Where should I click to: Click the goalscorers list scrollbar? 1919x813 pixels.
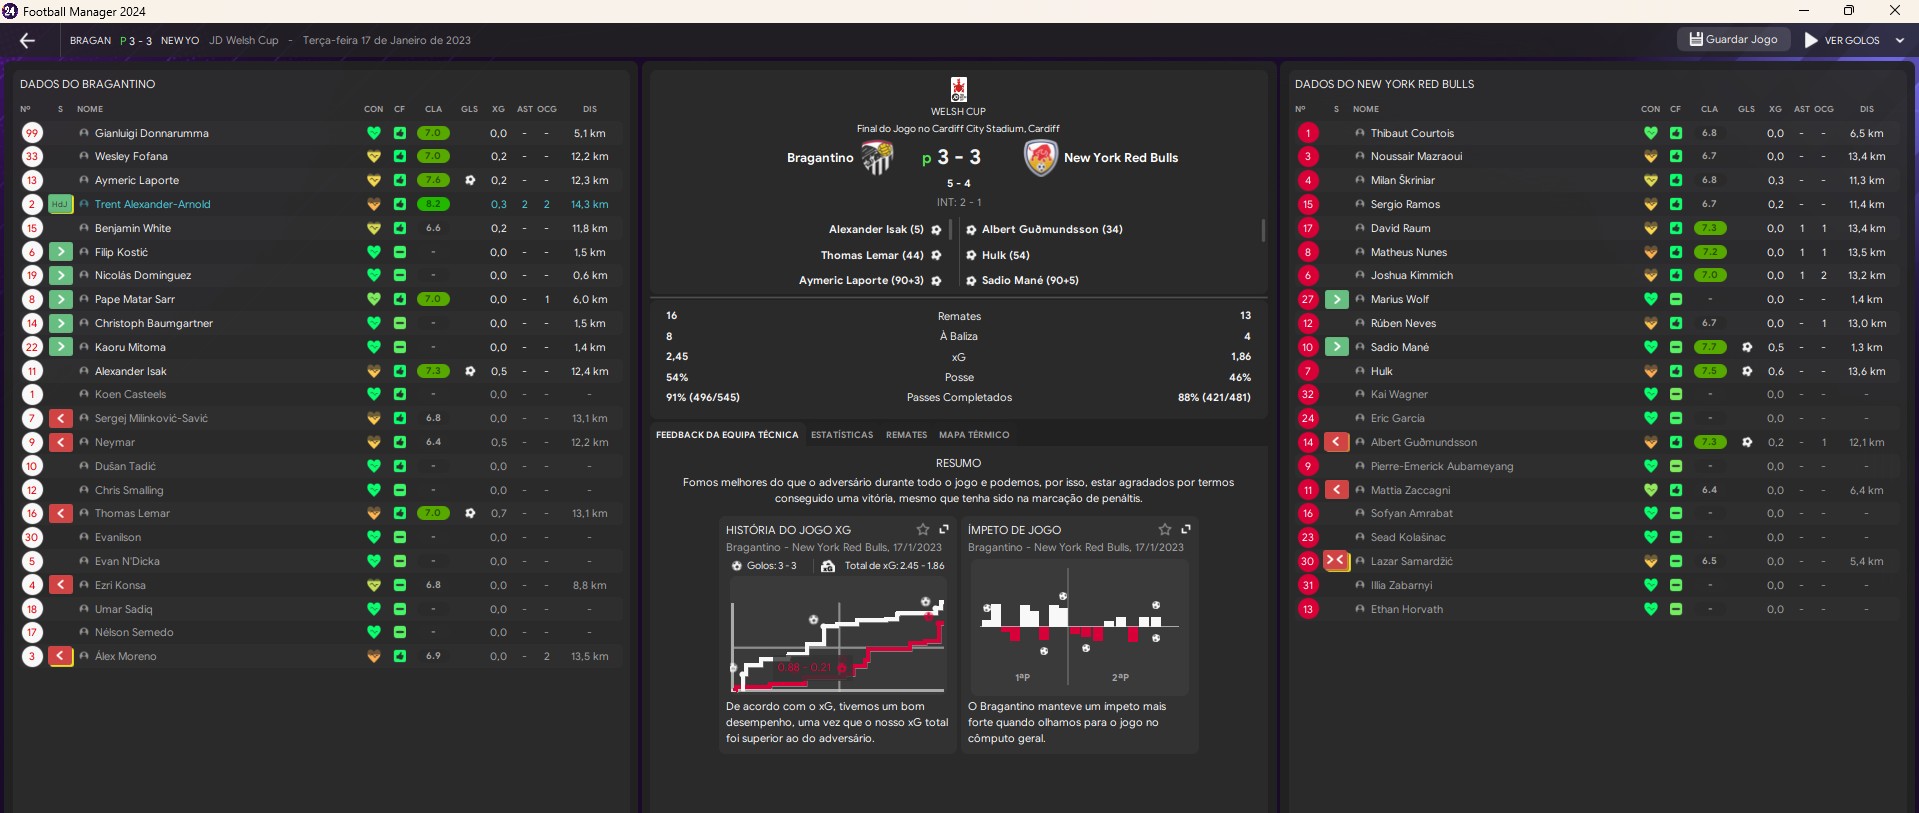coord(1263,230)
